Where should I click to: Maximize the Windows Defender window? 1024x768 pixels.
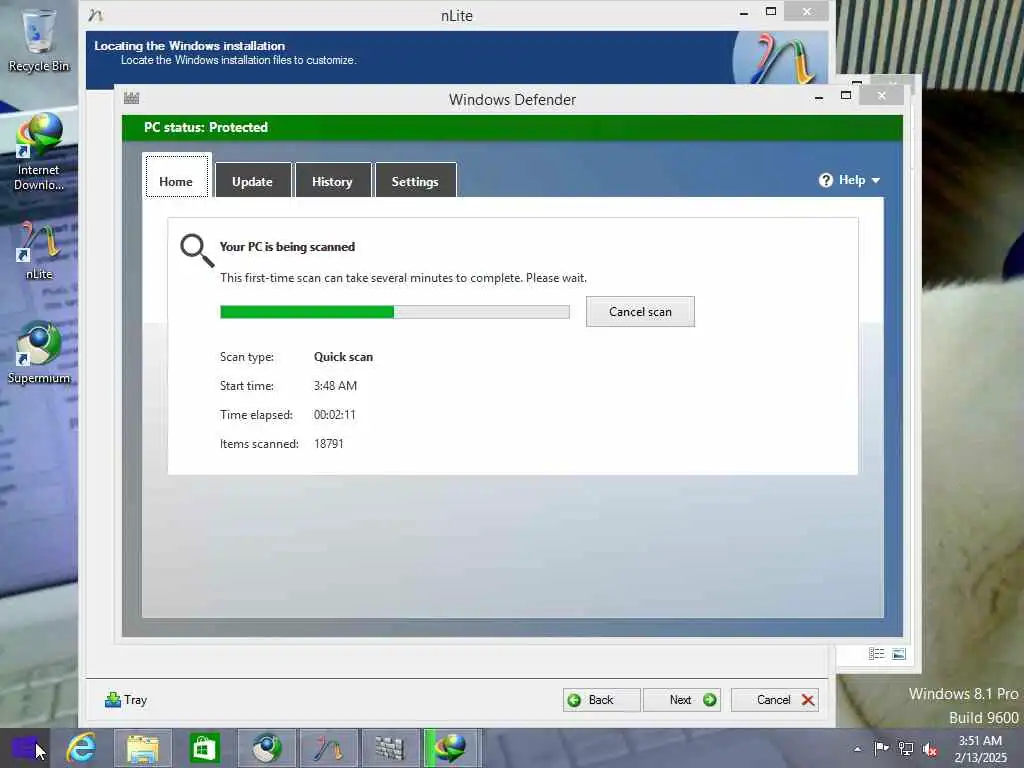(x=846, y=96)
